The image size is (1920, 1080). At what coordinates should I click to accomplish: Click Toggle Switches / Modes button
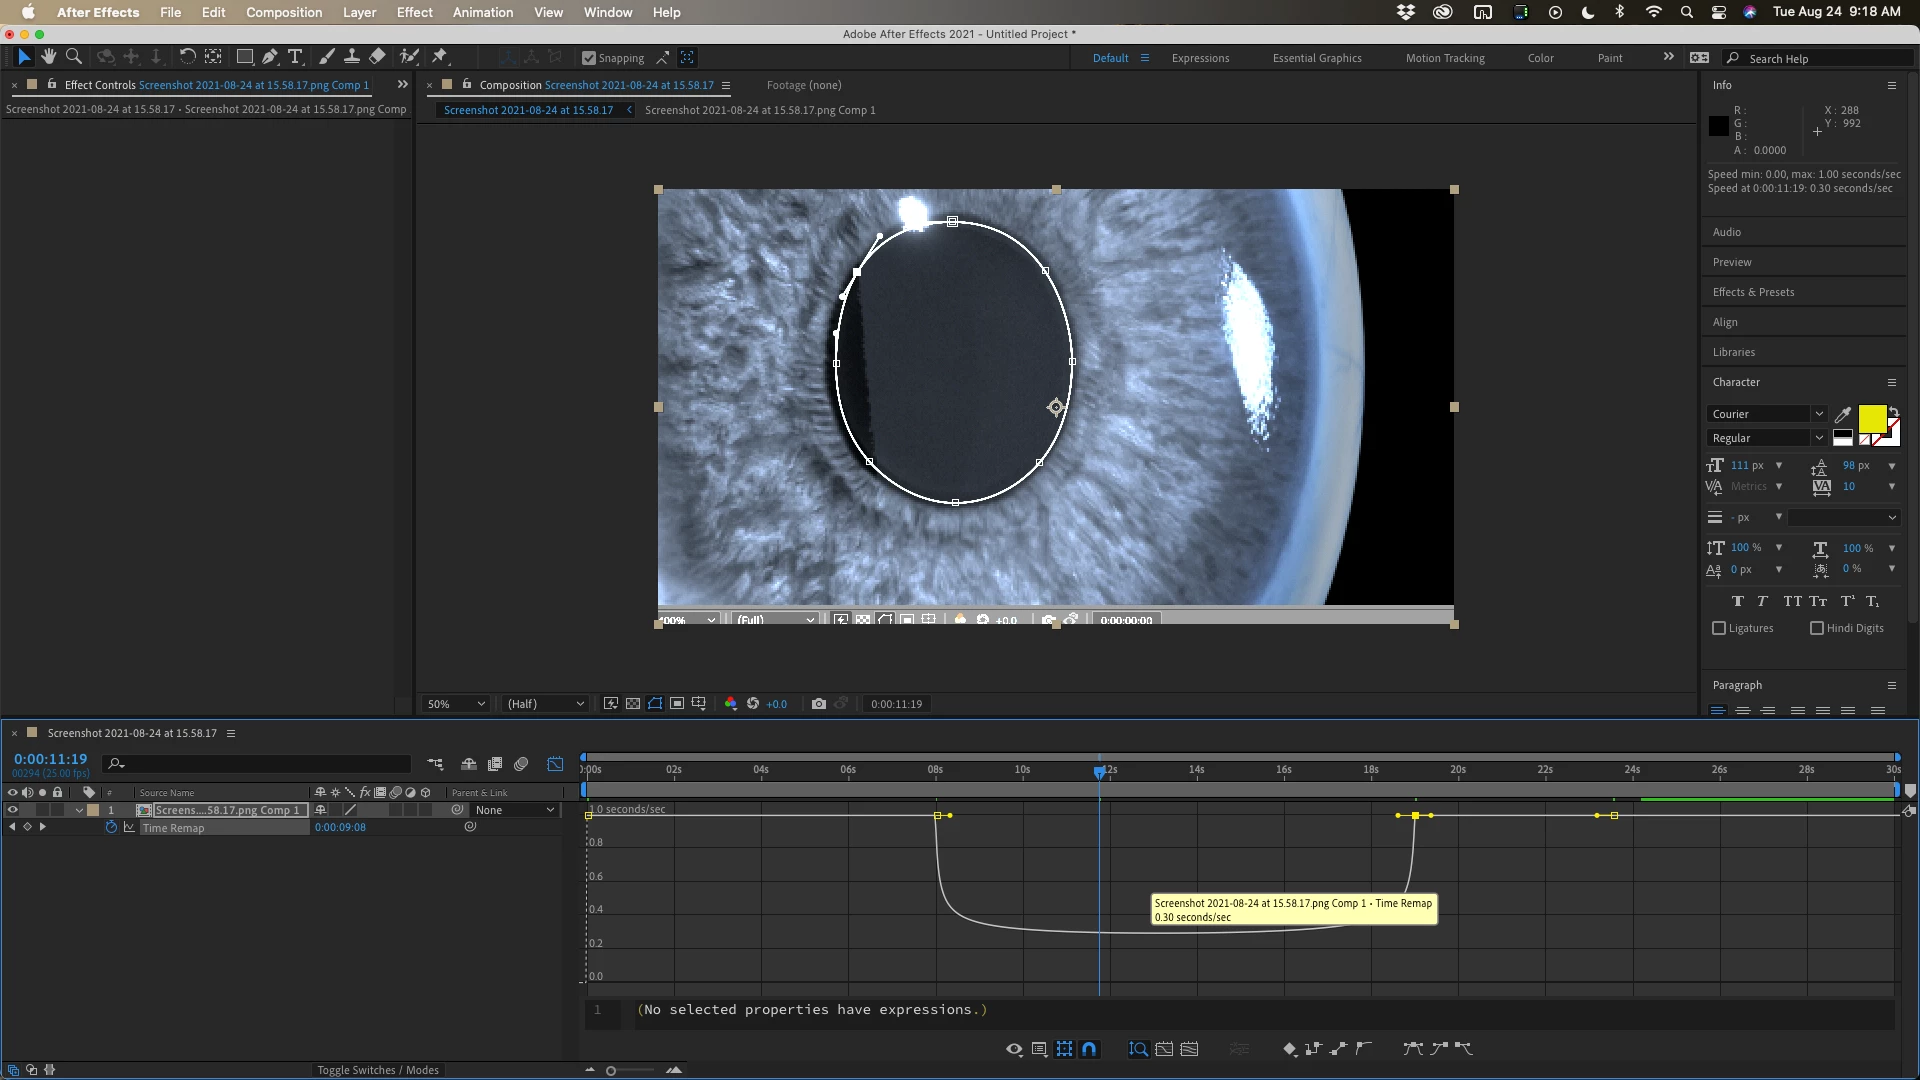[x=378, y=1070]
